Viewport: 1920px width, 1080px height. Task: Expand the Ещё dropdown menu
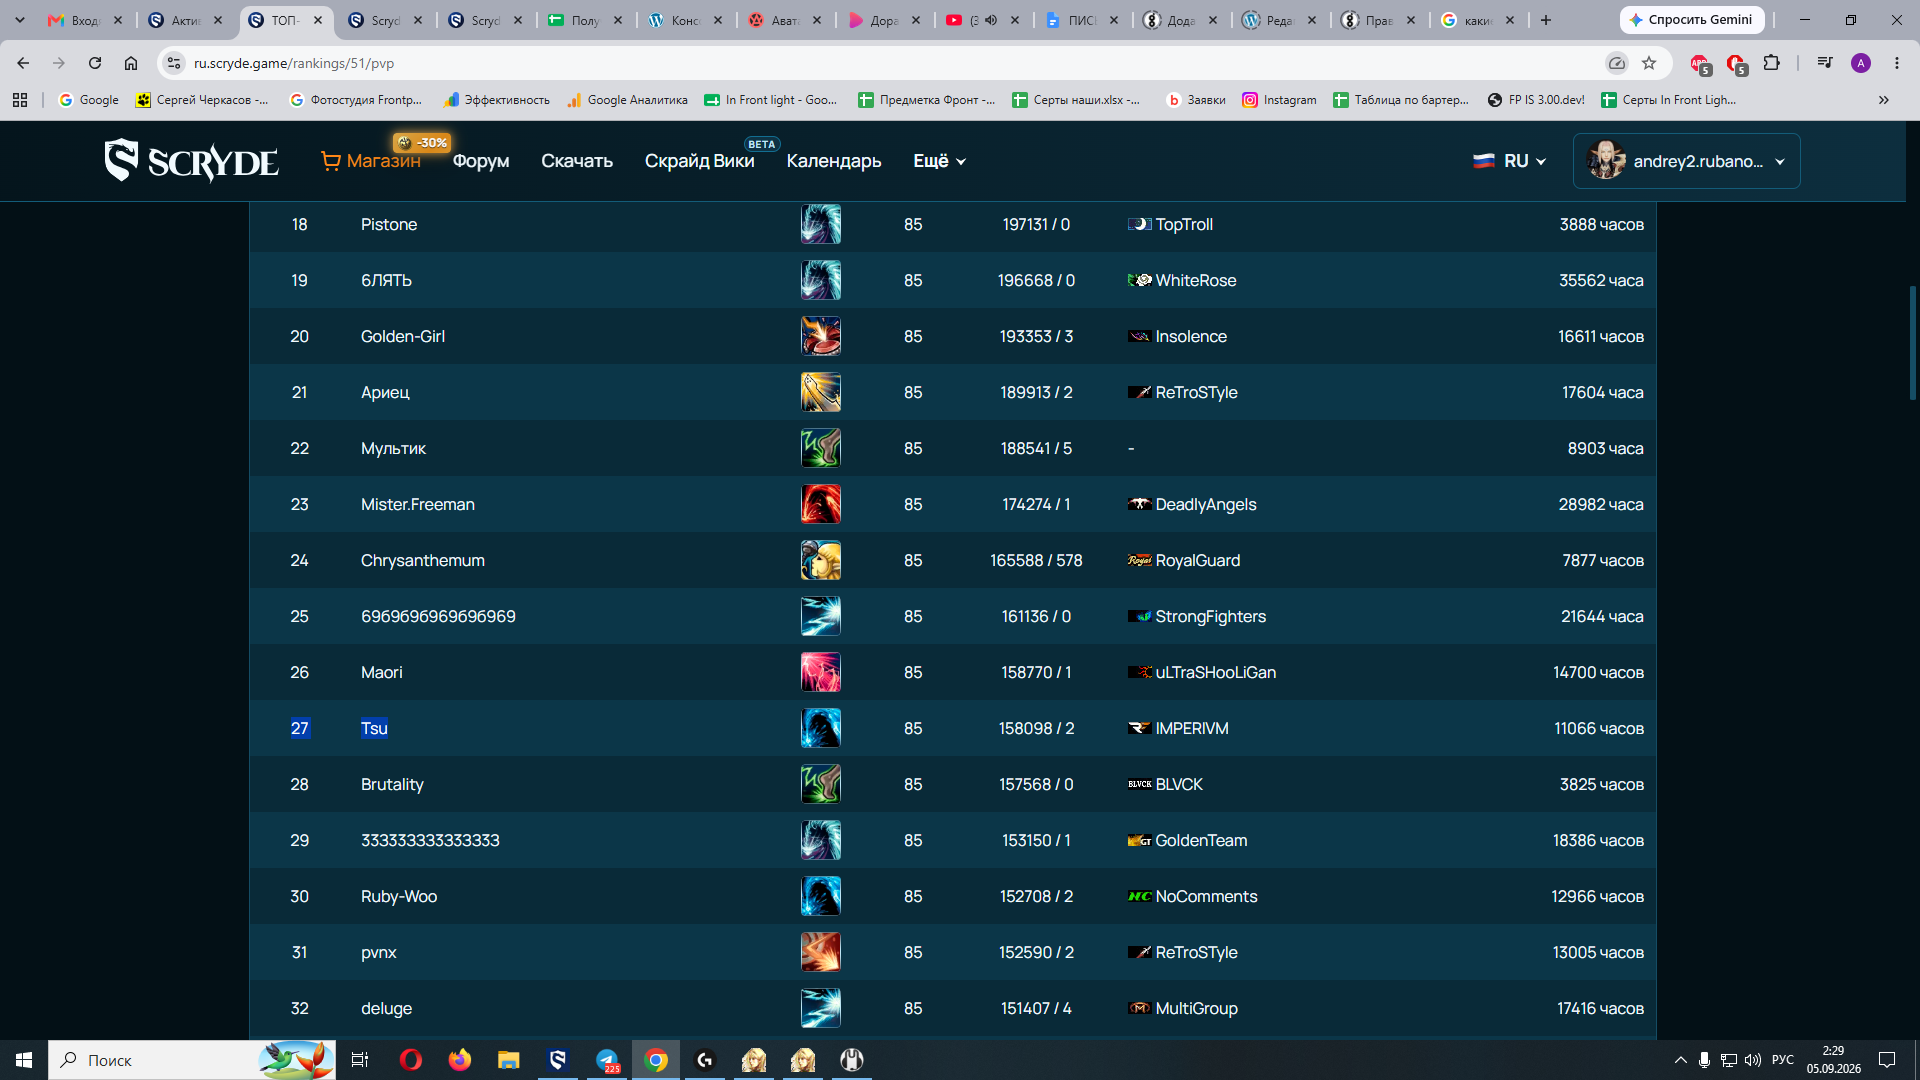tap(939, 161)
